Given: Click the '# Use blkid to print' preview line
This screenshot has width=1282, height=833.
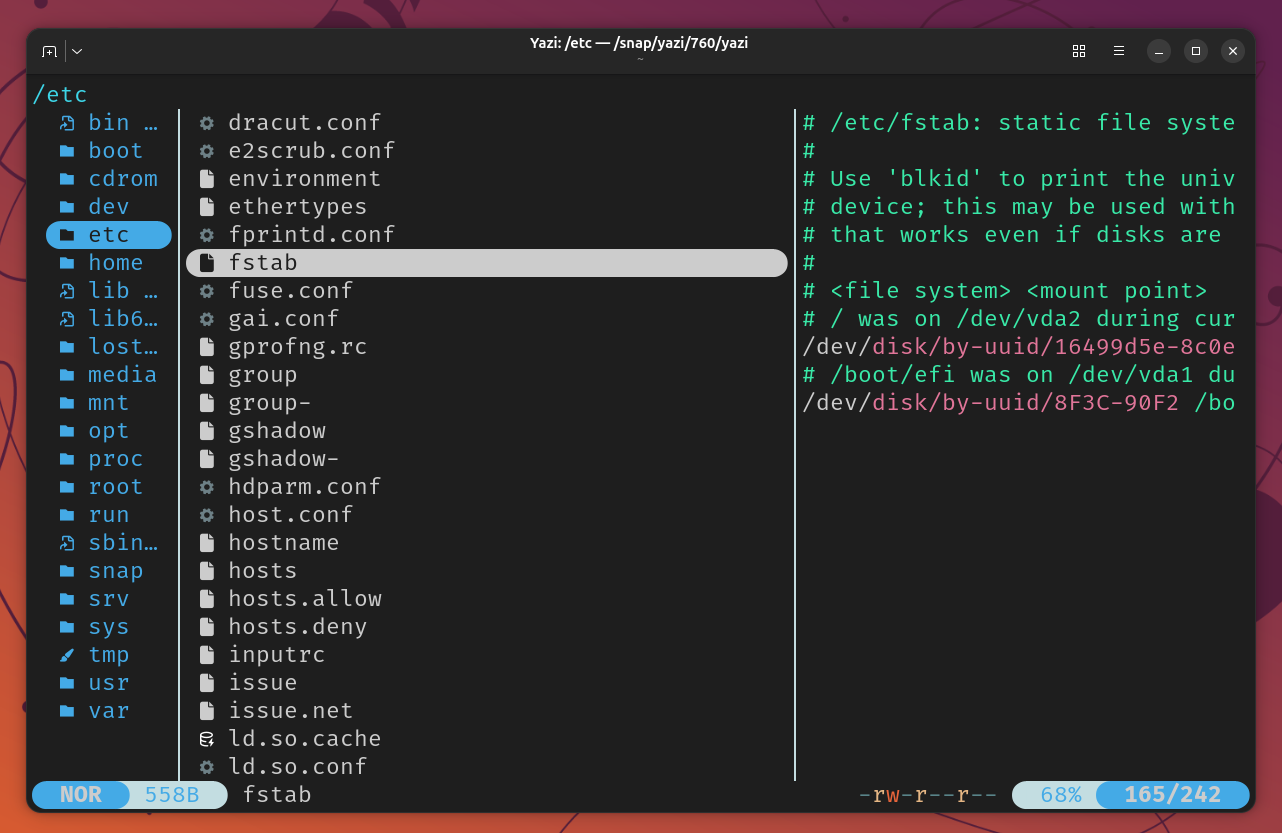Looking at the screenshot, I should click(1019, 179).
